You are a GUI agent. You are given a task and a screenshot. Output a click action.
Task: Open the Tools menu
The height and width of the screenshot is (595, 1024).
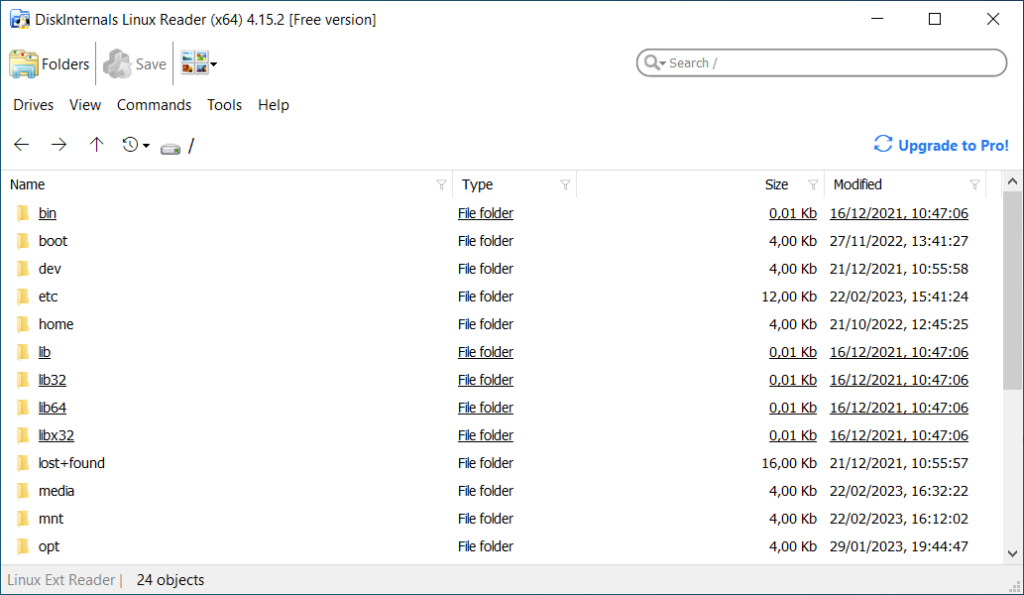(225, 105)
